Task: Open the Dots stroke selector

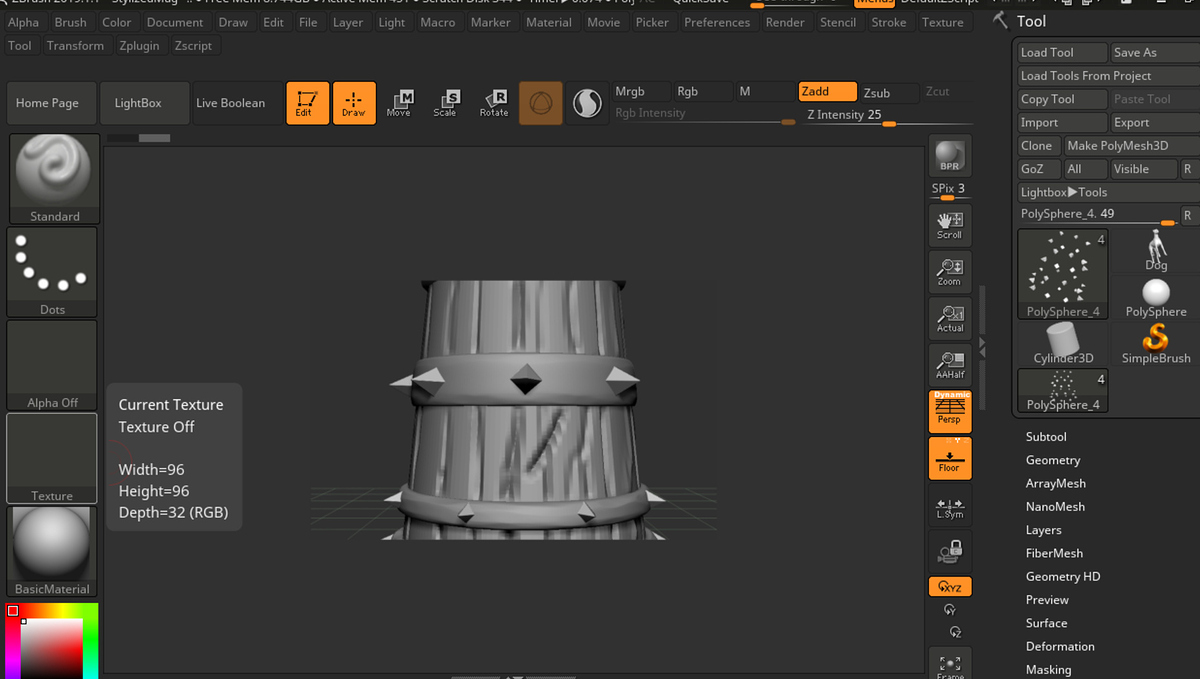Action: pyautogui.click(x=54, y=272)
